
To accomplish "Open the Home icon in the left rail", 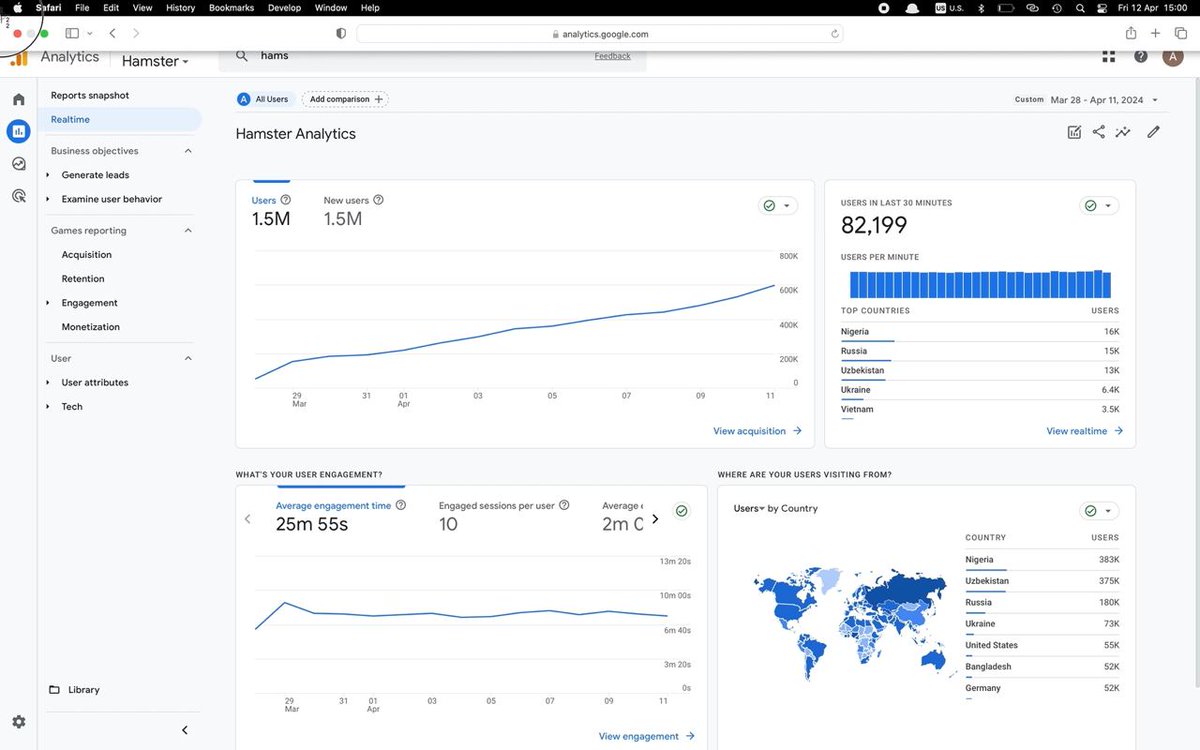I will pyautogui.click(x=18, y=99).
